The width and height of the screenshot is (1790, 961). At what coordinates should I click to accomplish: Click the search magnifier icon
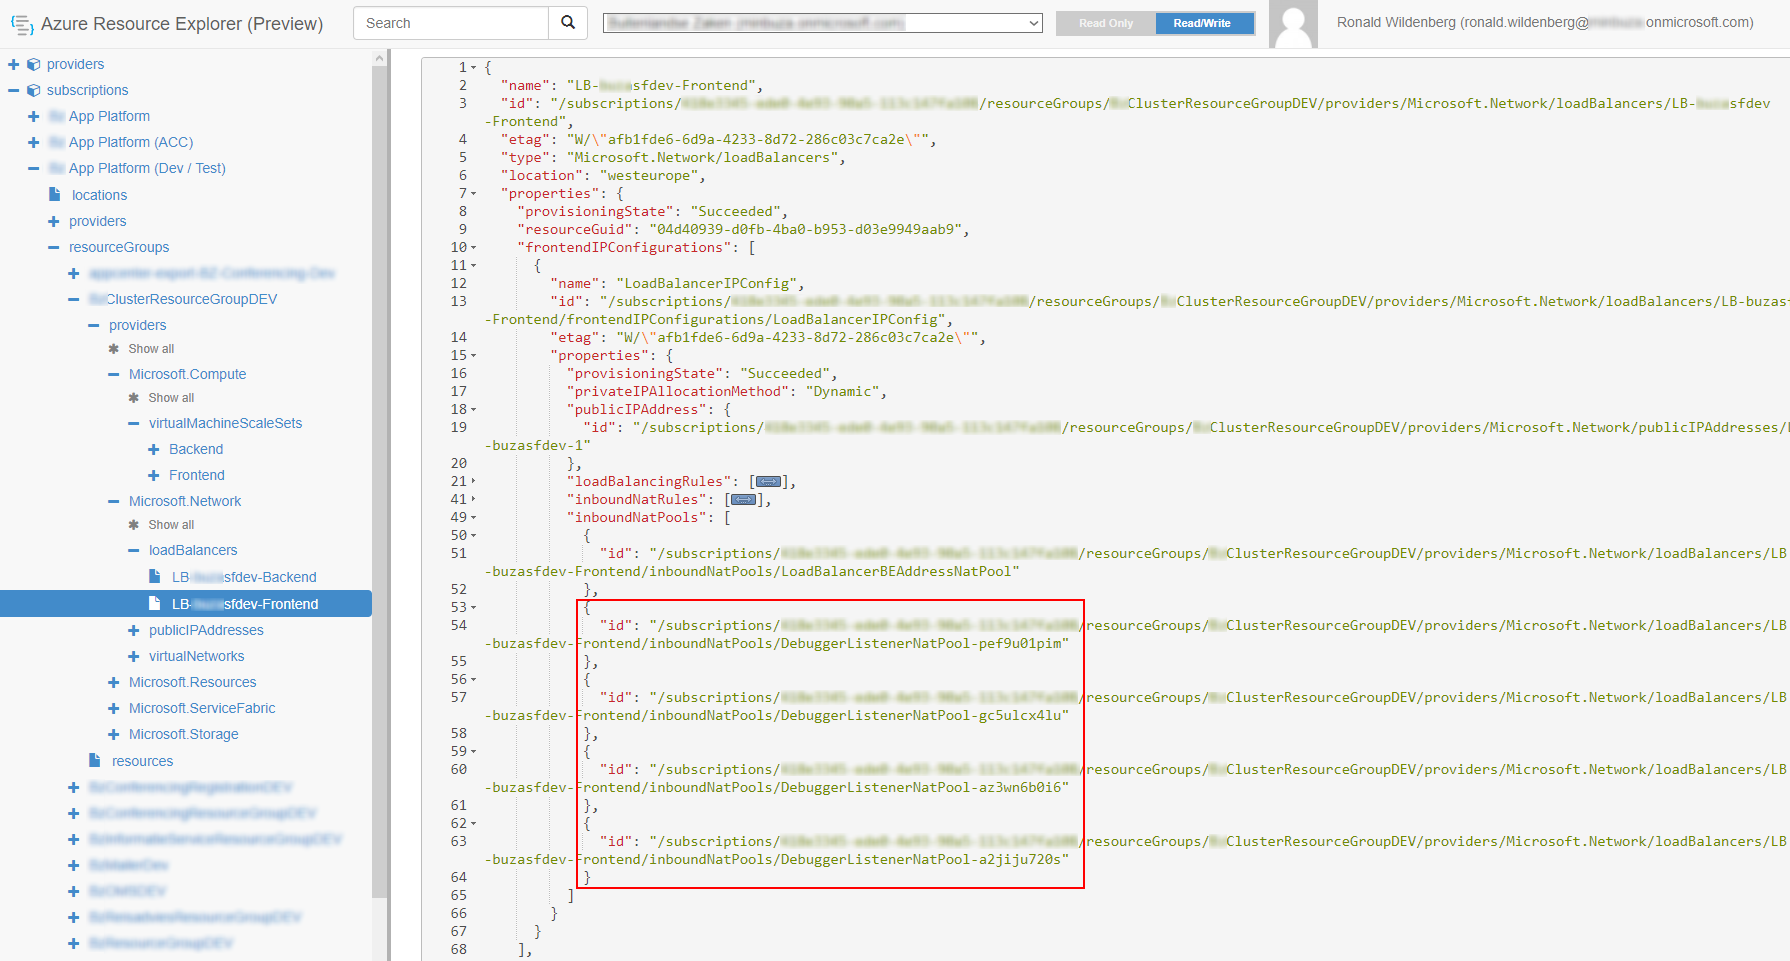(x=568, y=22)
